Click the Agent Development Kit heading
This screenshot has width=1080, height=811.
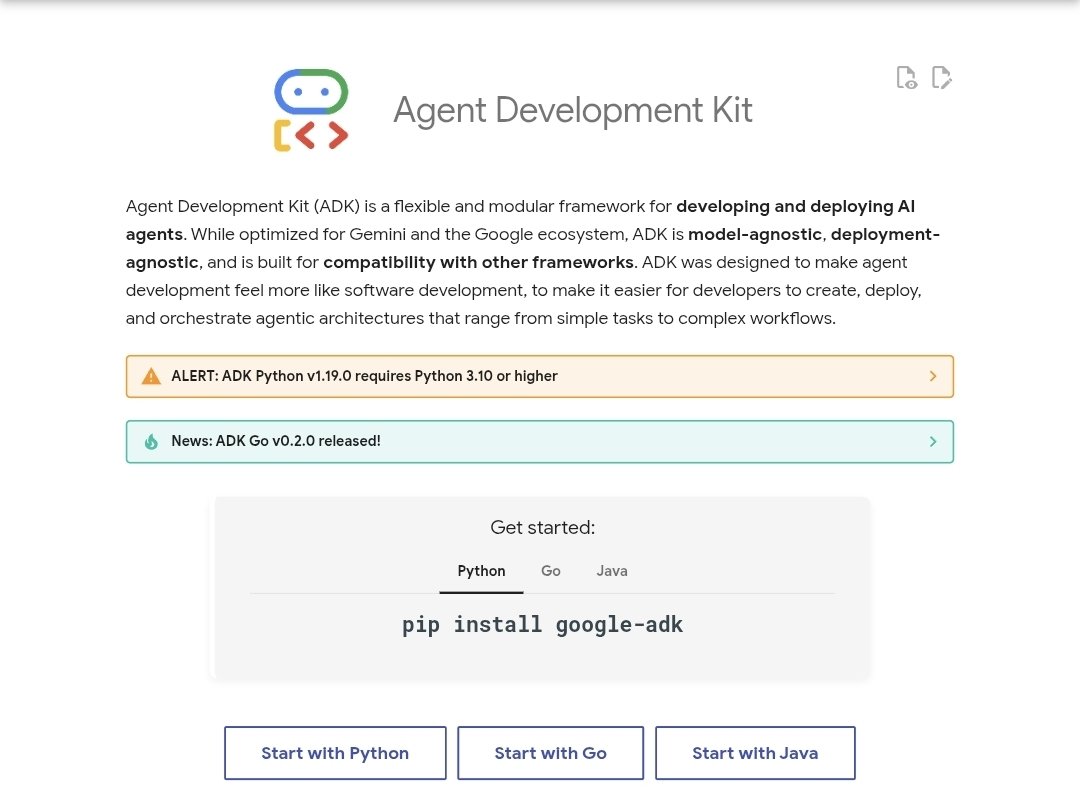click(x=573, y=110)
